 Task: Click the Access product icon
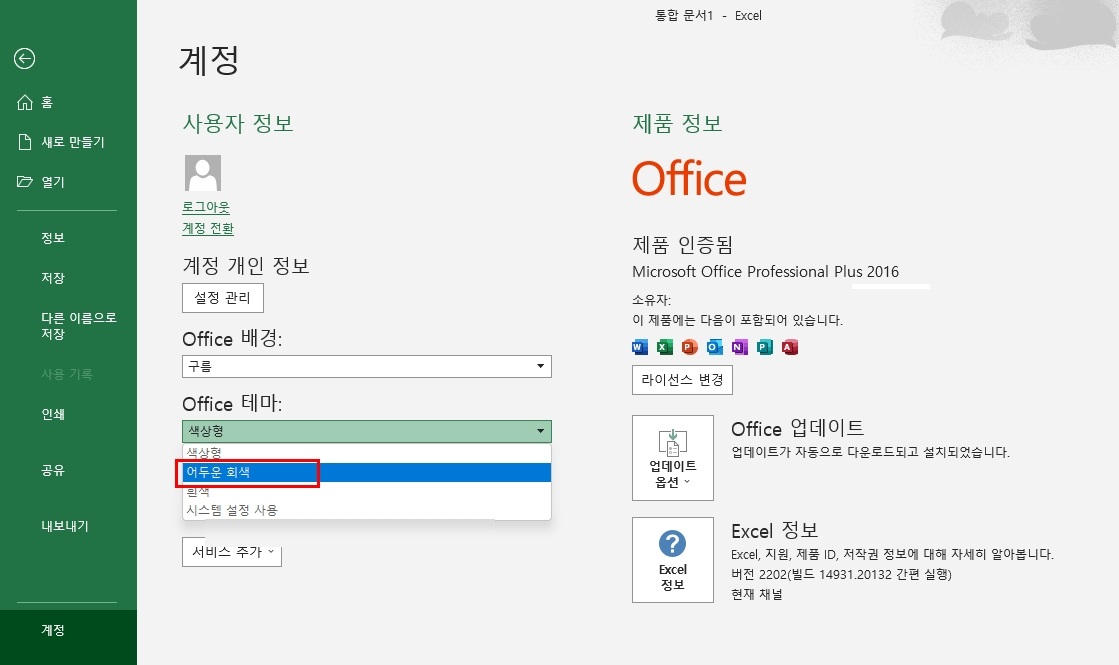(x=789, y=347)
